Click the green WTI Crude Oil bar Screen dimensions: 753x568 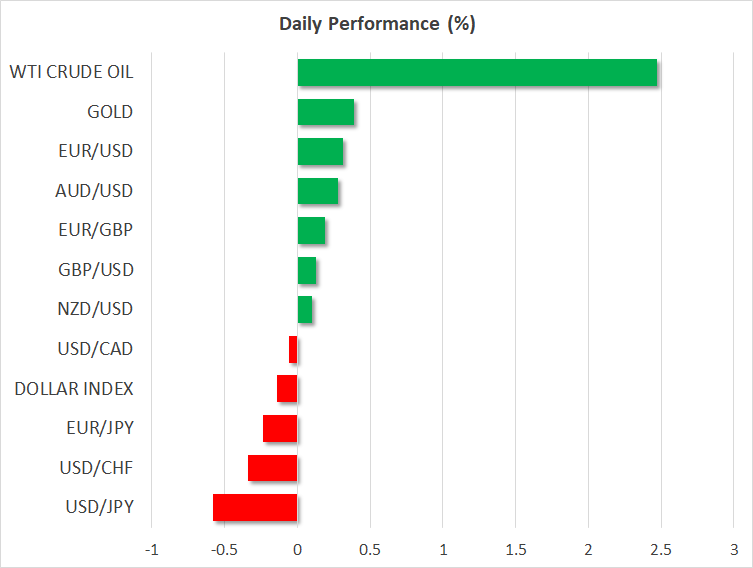(477, 73)
